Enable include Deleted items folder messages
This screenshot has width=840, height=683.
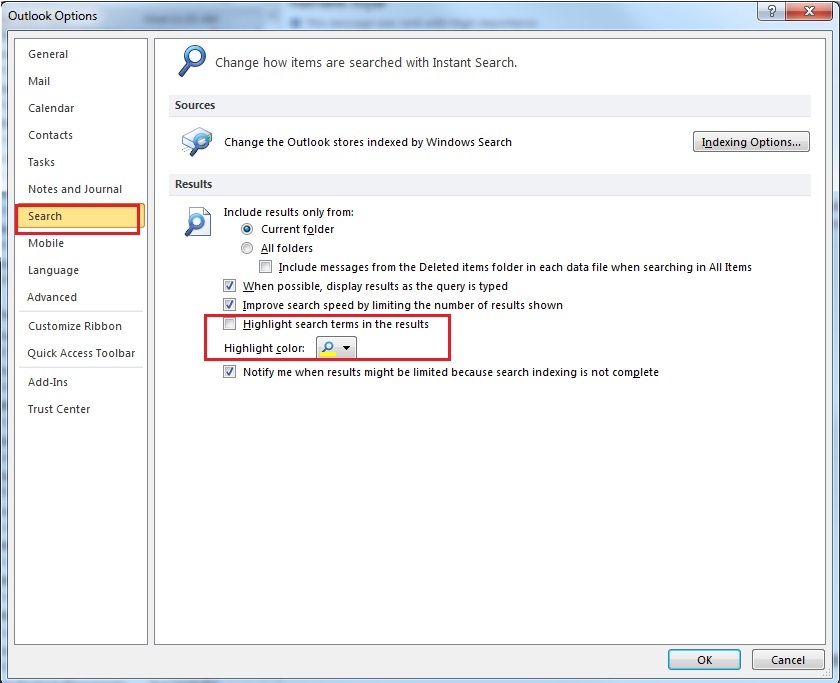265,267
